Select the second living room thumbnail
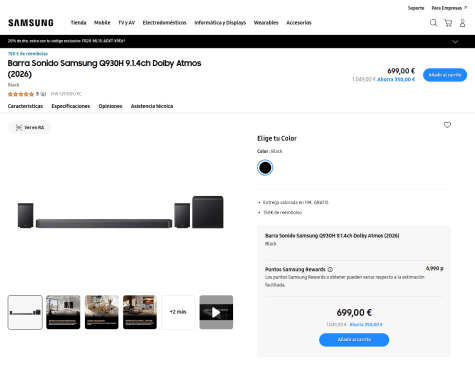475x380 pixels. click(x=102, y=312)
